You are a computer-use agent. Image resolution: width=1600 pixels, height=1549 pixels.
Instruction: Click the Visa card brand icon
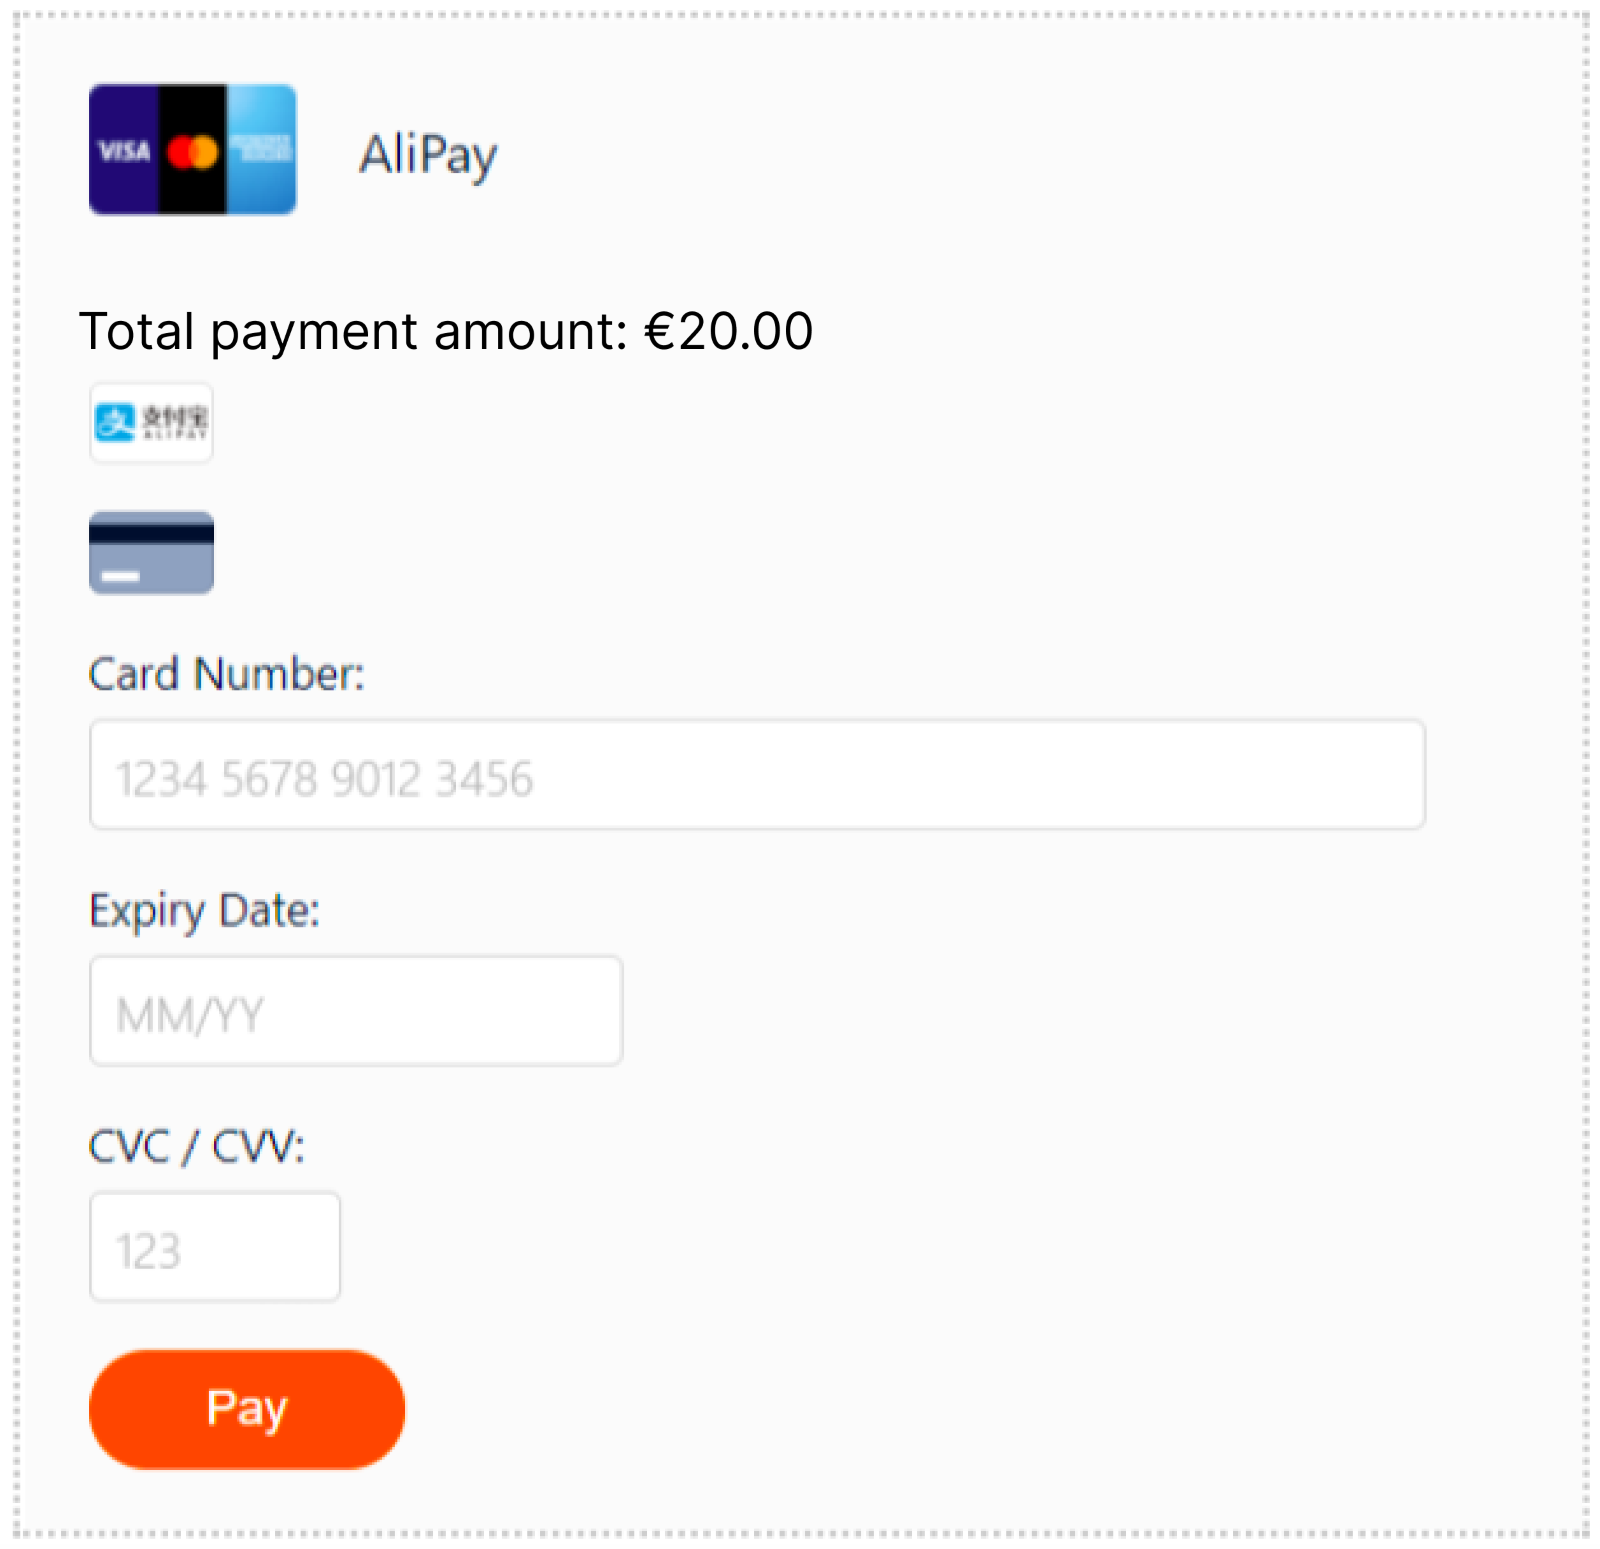[x=122, y=151]
